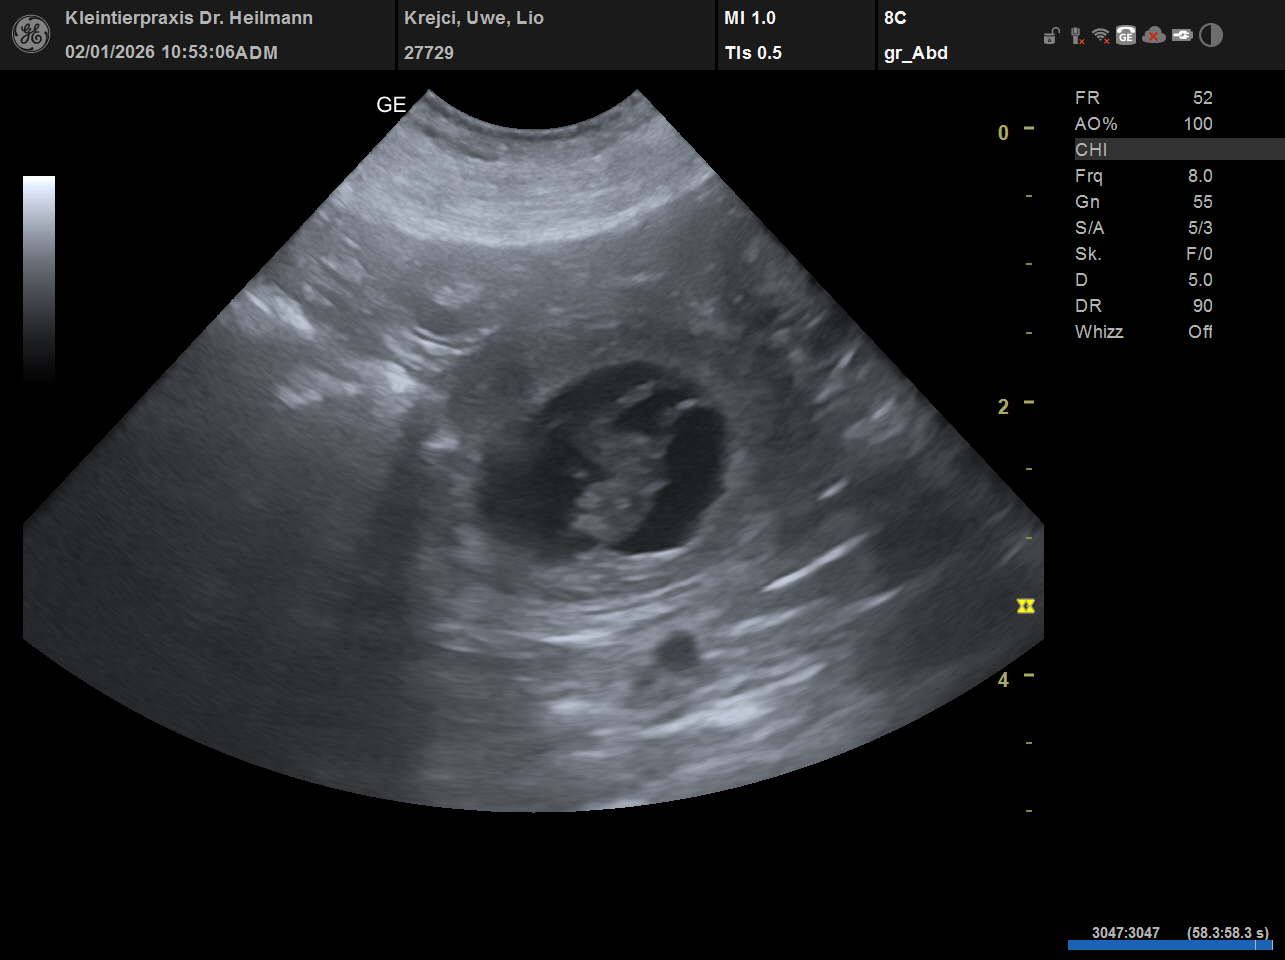Click the disconnected network cable icon
Screen dimensions: 1285x960
tap(1076, 36)
